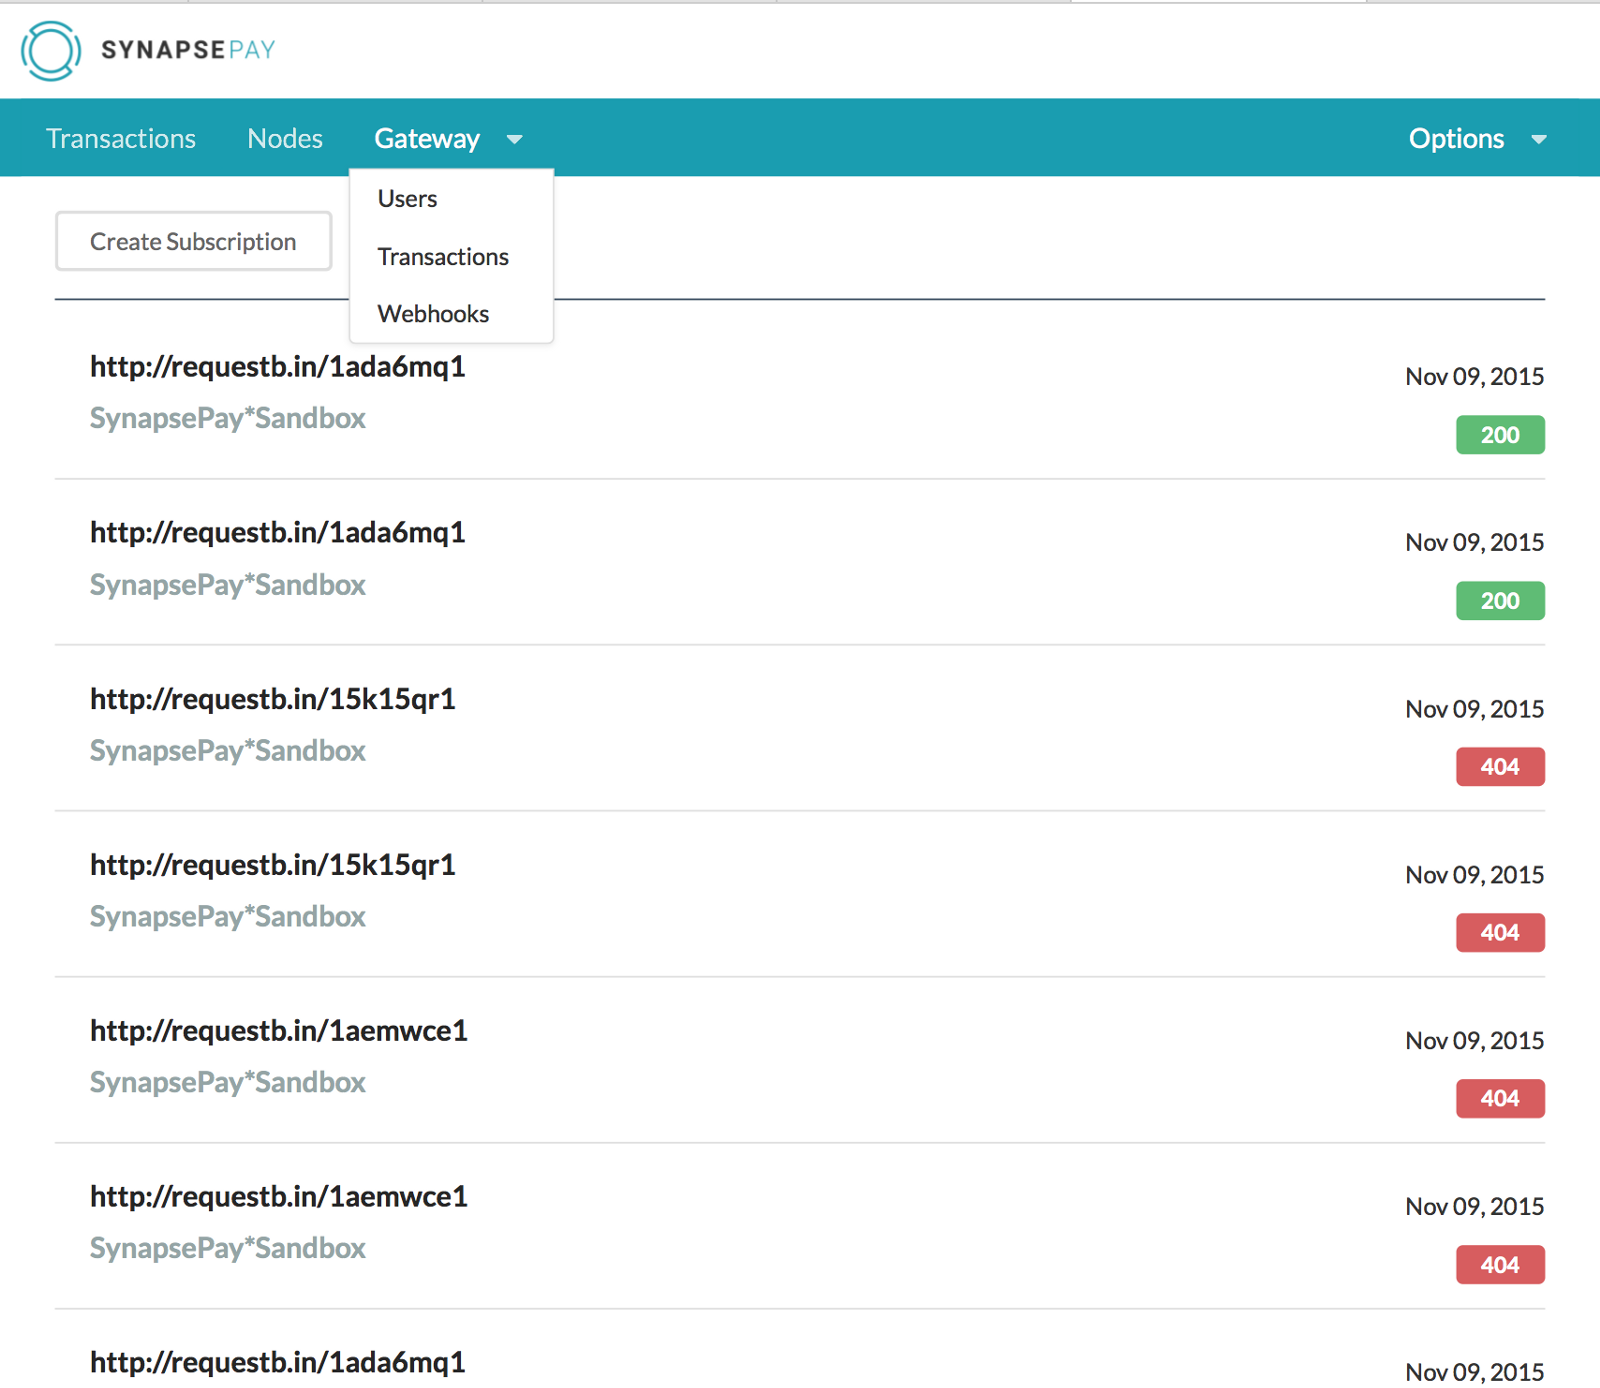
Task: Open the bottom-most requestb.in/1ada6mq1 webhook URL
Action: tap(278, 1363)
